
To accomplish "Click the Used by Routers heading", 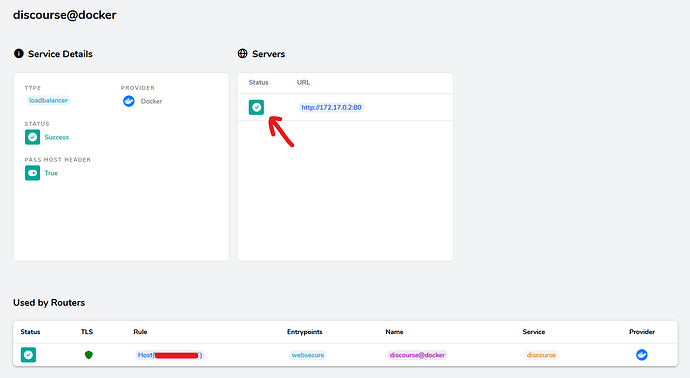I will point(49,303).
